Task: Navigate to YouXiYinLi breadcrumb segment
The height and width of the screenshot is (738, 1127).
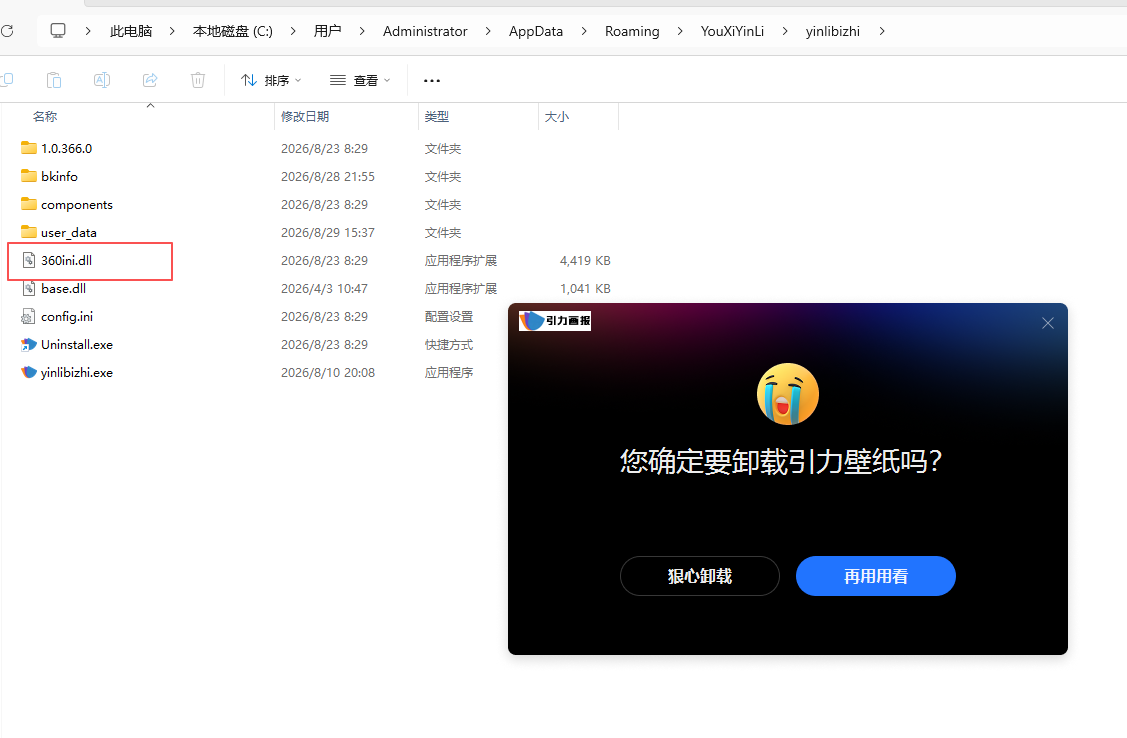Action: 732,31
